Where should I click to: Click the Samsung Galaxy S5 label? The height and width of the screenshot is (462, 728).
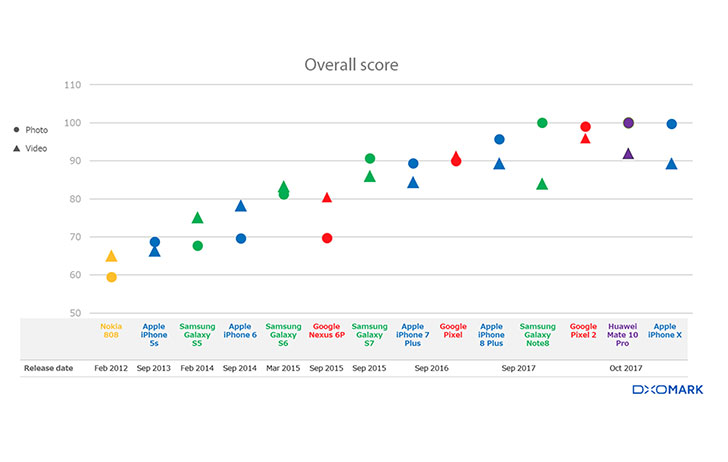(197, 335)
